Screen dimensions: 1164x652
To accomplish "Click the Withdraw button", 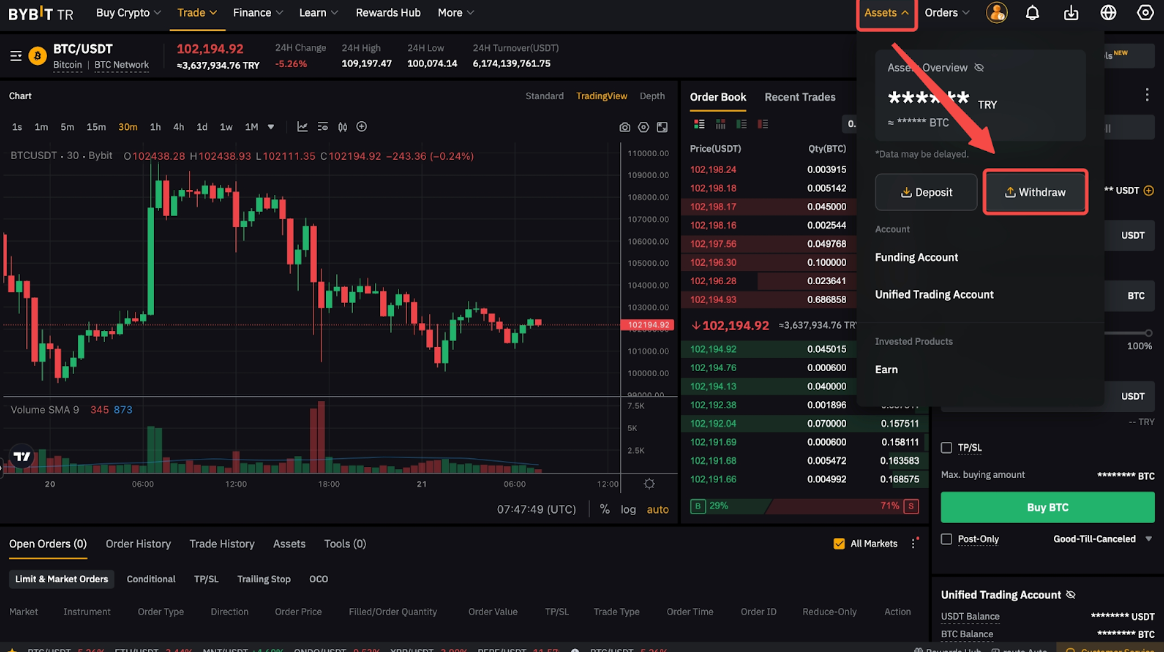I will 1035,192.
